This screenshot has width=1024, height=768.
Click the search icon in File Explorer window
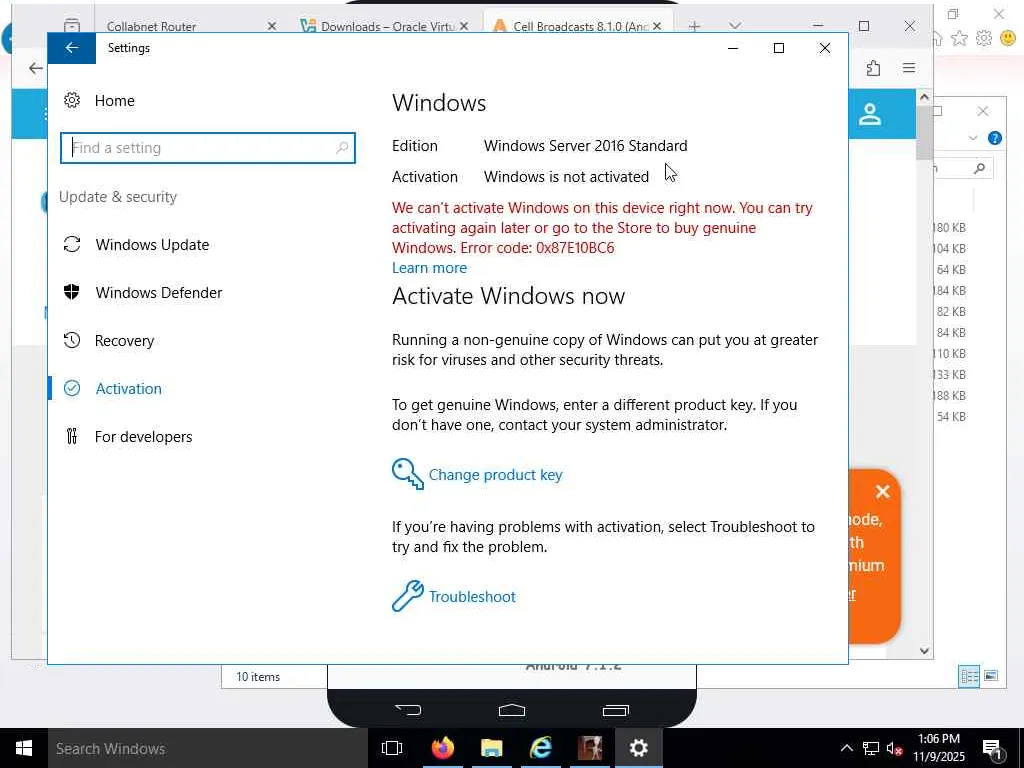pos(979,168)
